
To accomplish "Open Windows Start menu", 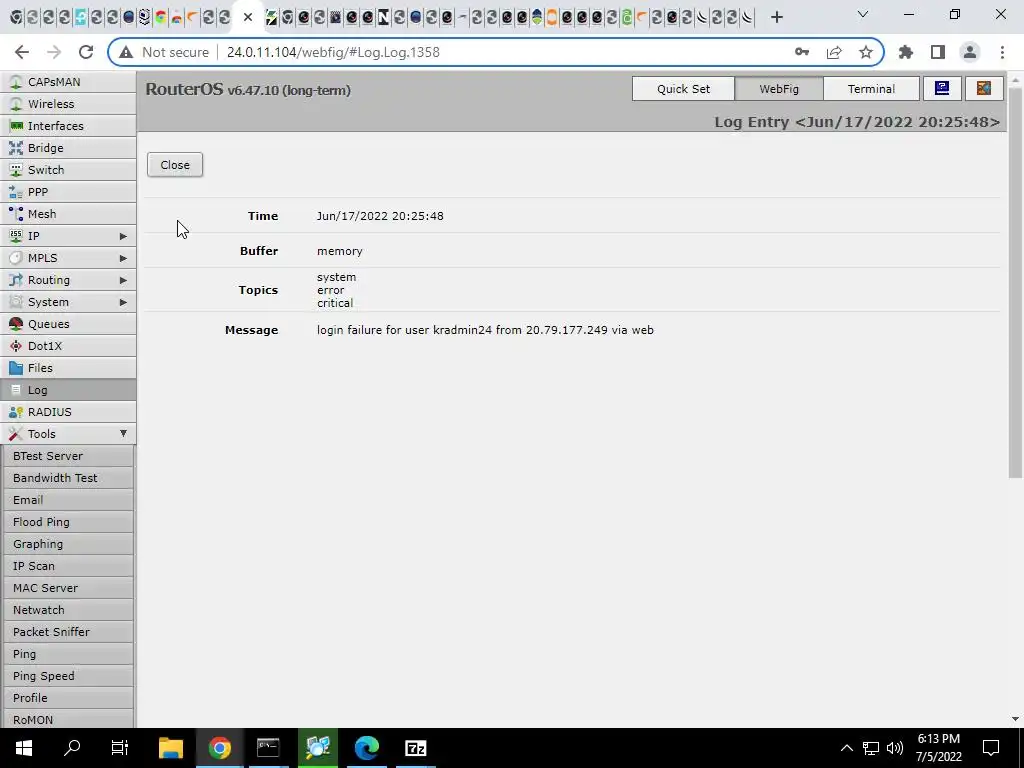I will click(24, 748).
